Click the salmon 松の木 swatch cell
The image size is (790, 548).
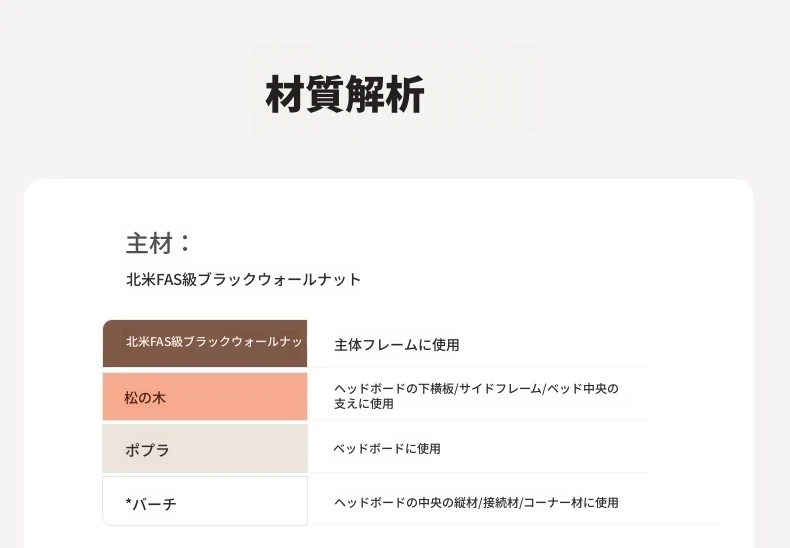pos(205,396)
